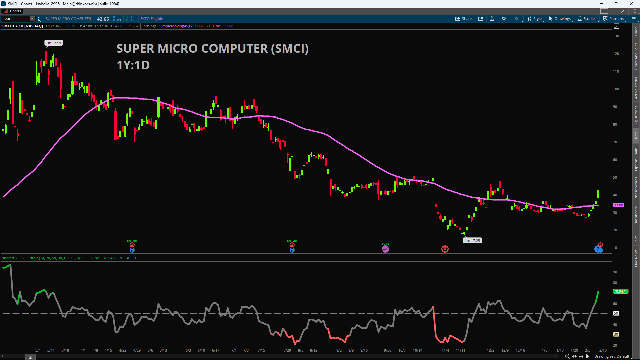Open the Drawings dropdown in the chart toolbar
This screenshot has height=360, width=640.
coord(560,19)
